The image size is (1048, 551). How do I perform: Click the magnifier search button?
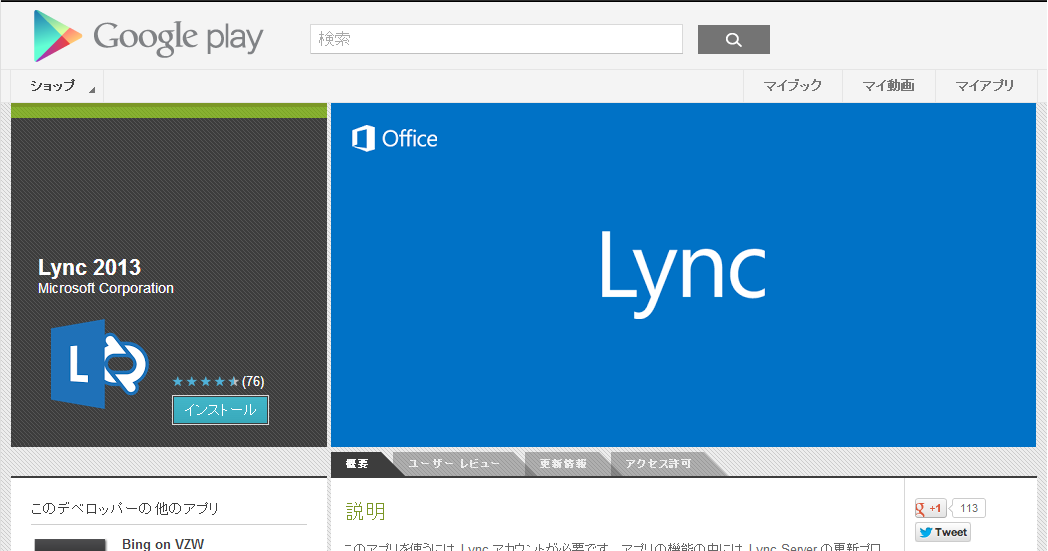click(x=733, y=39)
